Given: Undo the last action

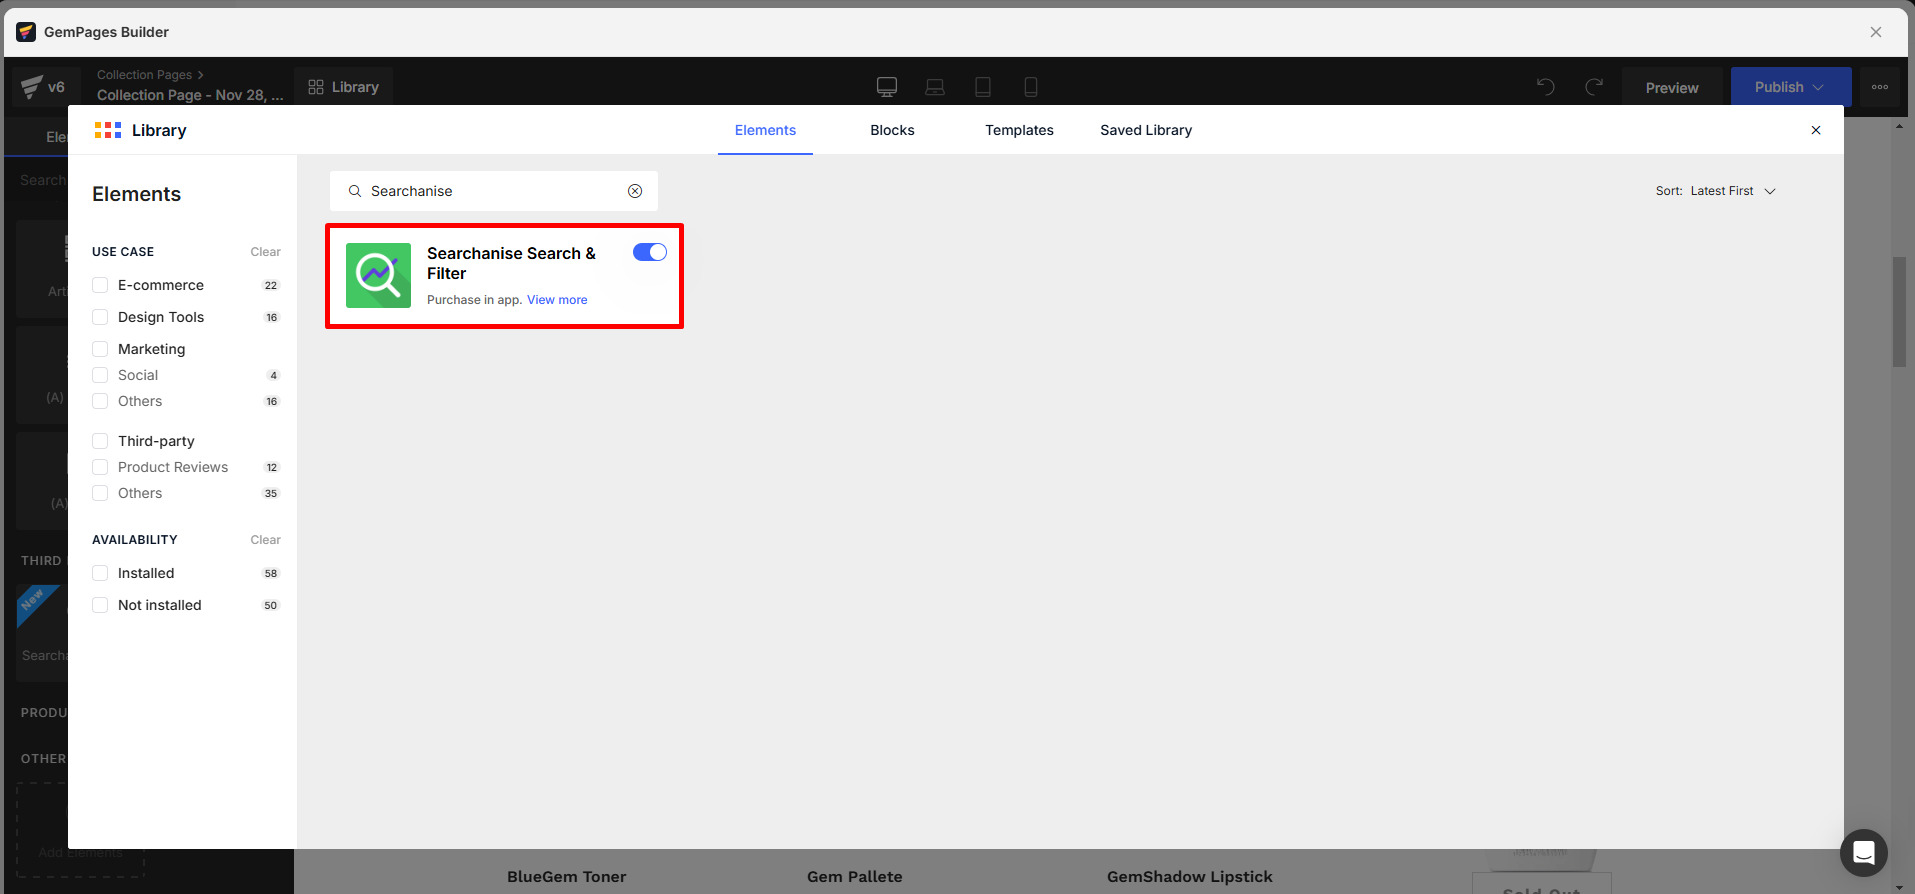Looking at the screenshot, I should 1546,87.
